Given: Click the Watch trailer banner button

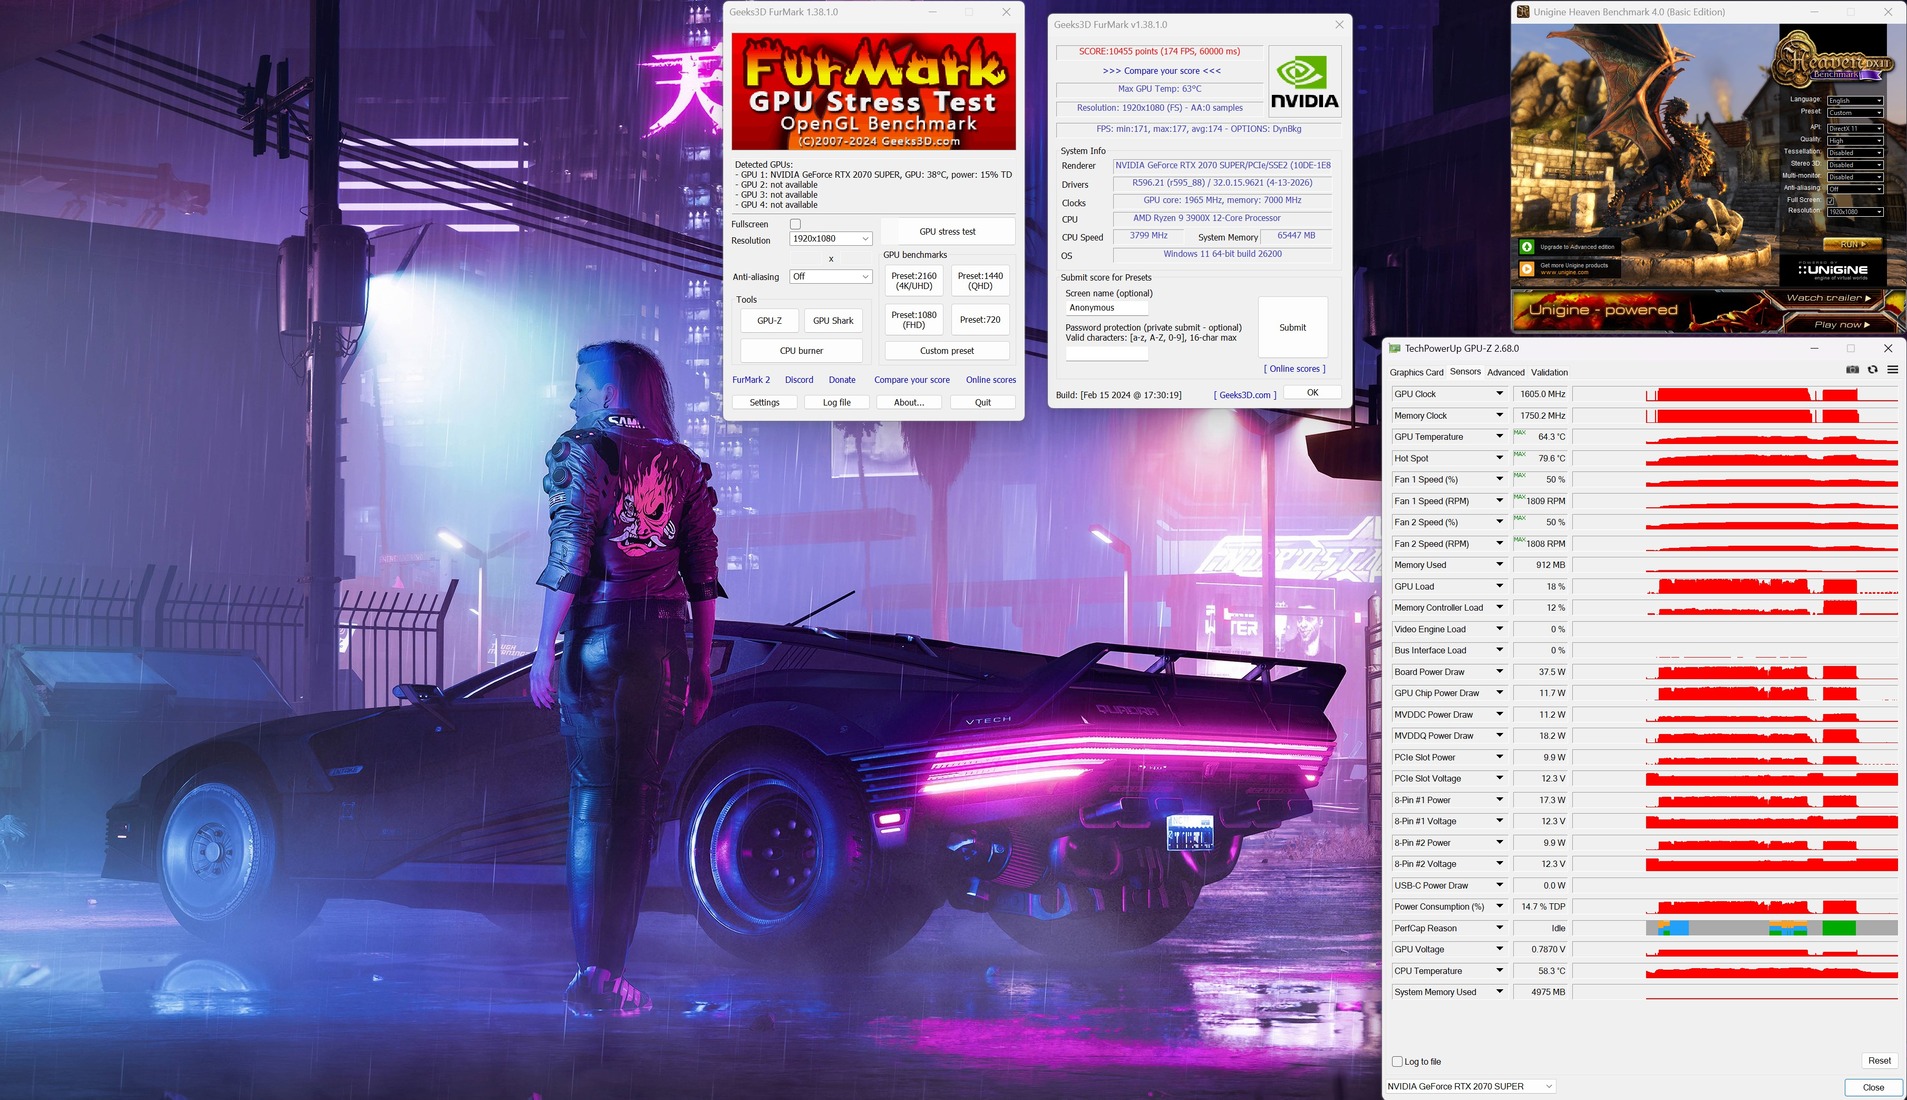Looking at the screenshot, I should pos(1829,298).
